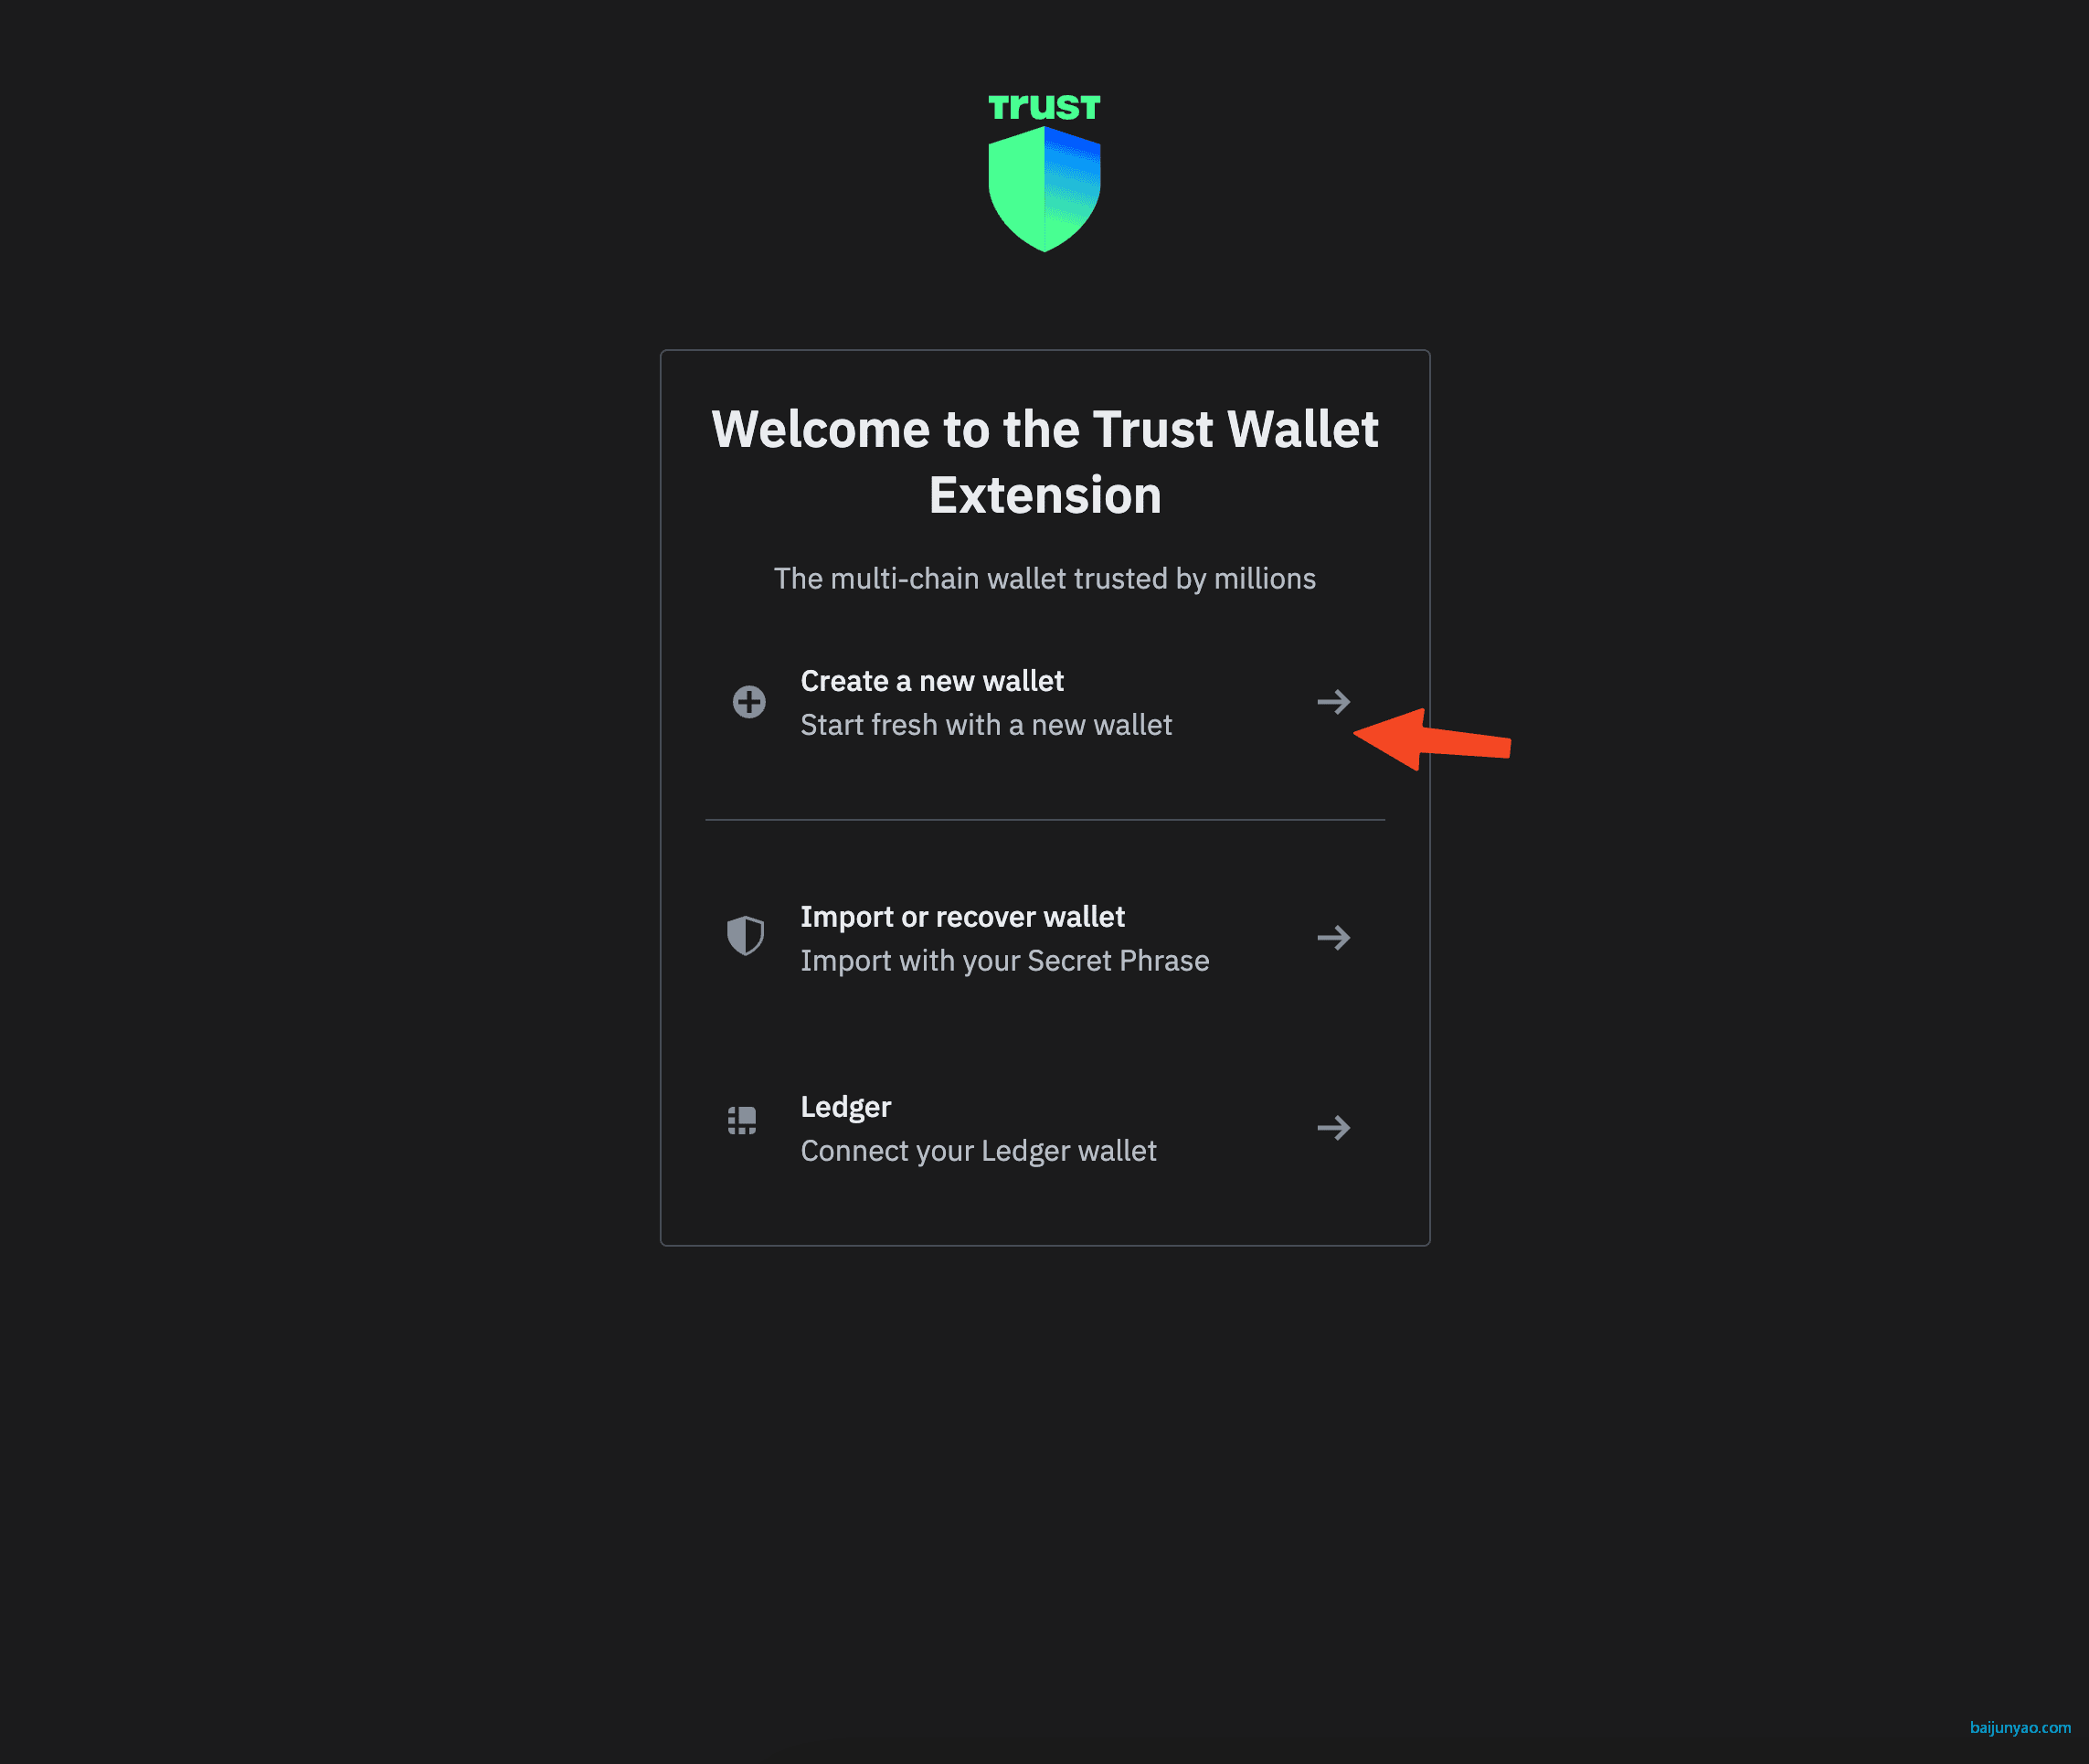Click the Create new wallet plus icon

pyautogui.click(x=748, y=702)
